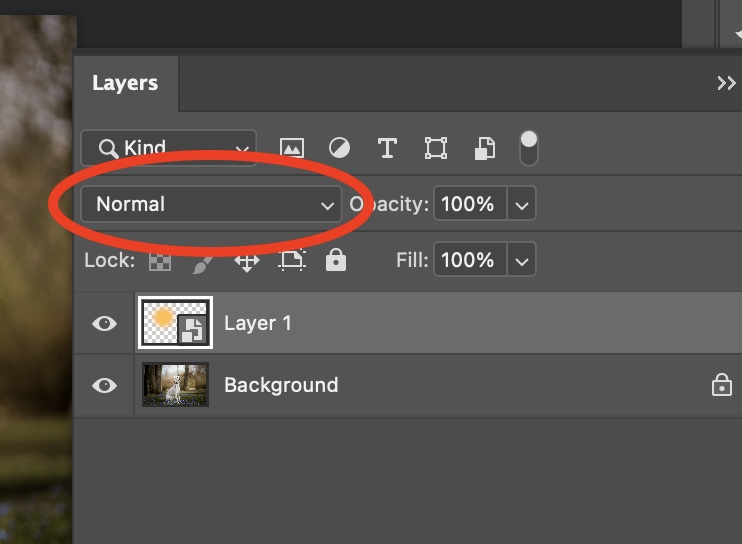Open the Kind filter dropdown

click(169, 149)
